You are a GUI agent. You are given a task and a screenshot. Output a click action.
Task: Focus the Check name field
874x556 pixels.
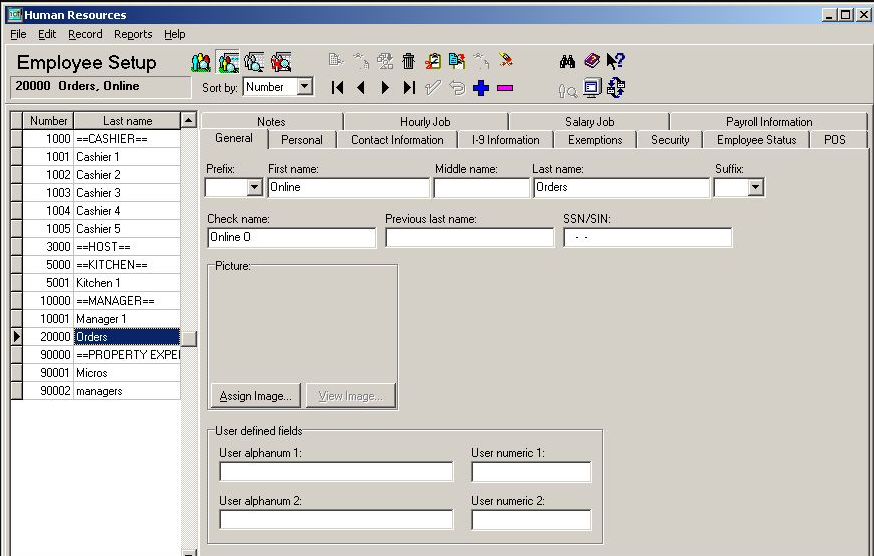(x=292, y=238)
